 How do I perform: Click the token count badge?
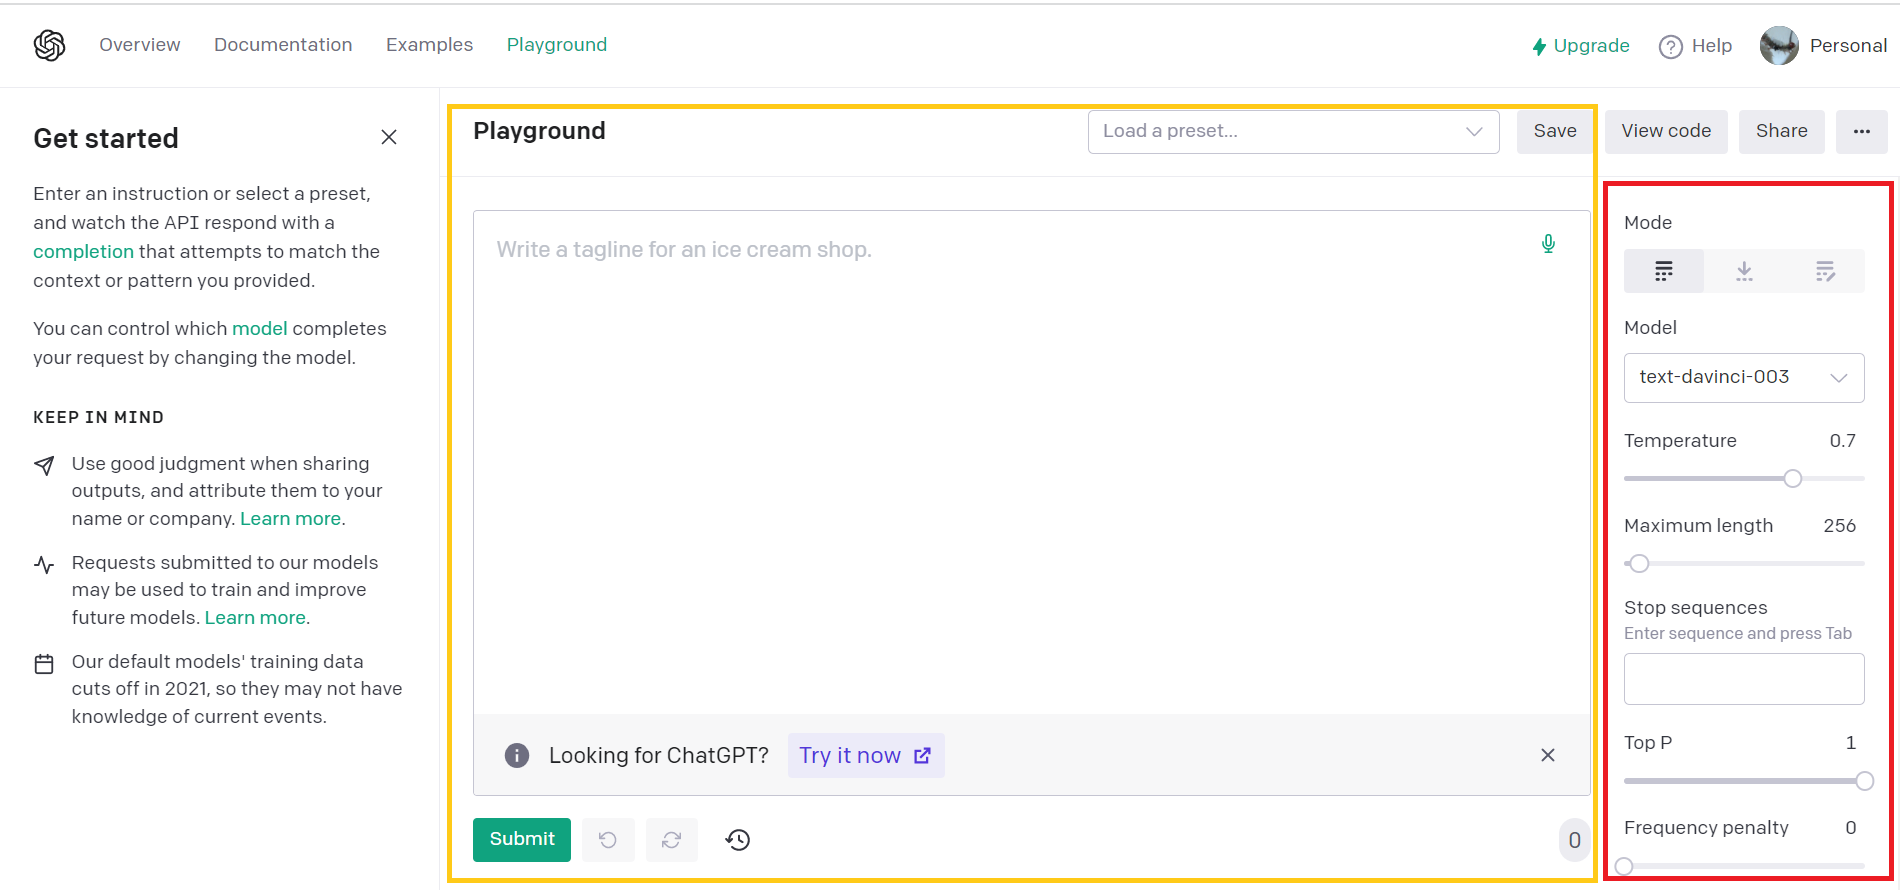(1574, 840)
